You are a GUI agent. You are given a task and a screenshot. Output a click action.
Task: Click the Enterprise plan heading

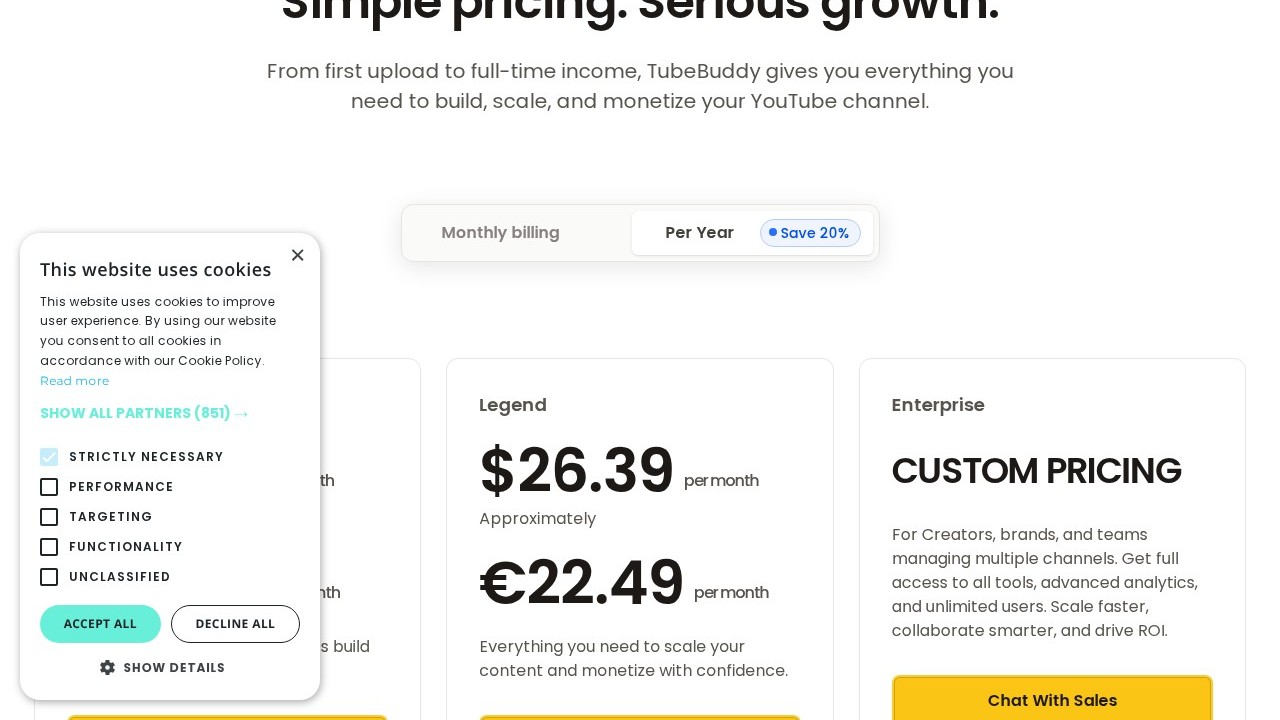point(937,405)
